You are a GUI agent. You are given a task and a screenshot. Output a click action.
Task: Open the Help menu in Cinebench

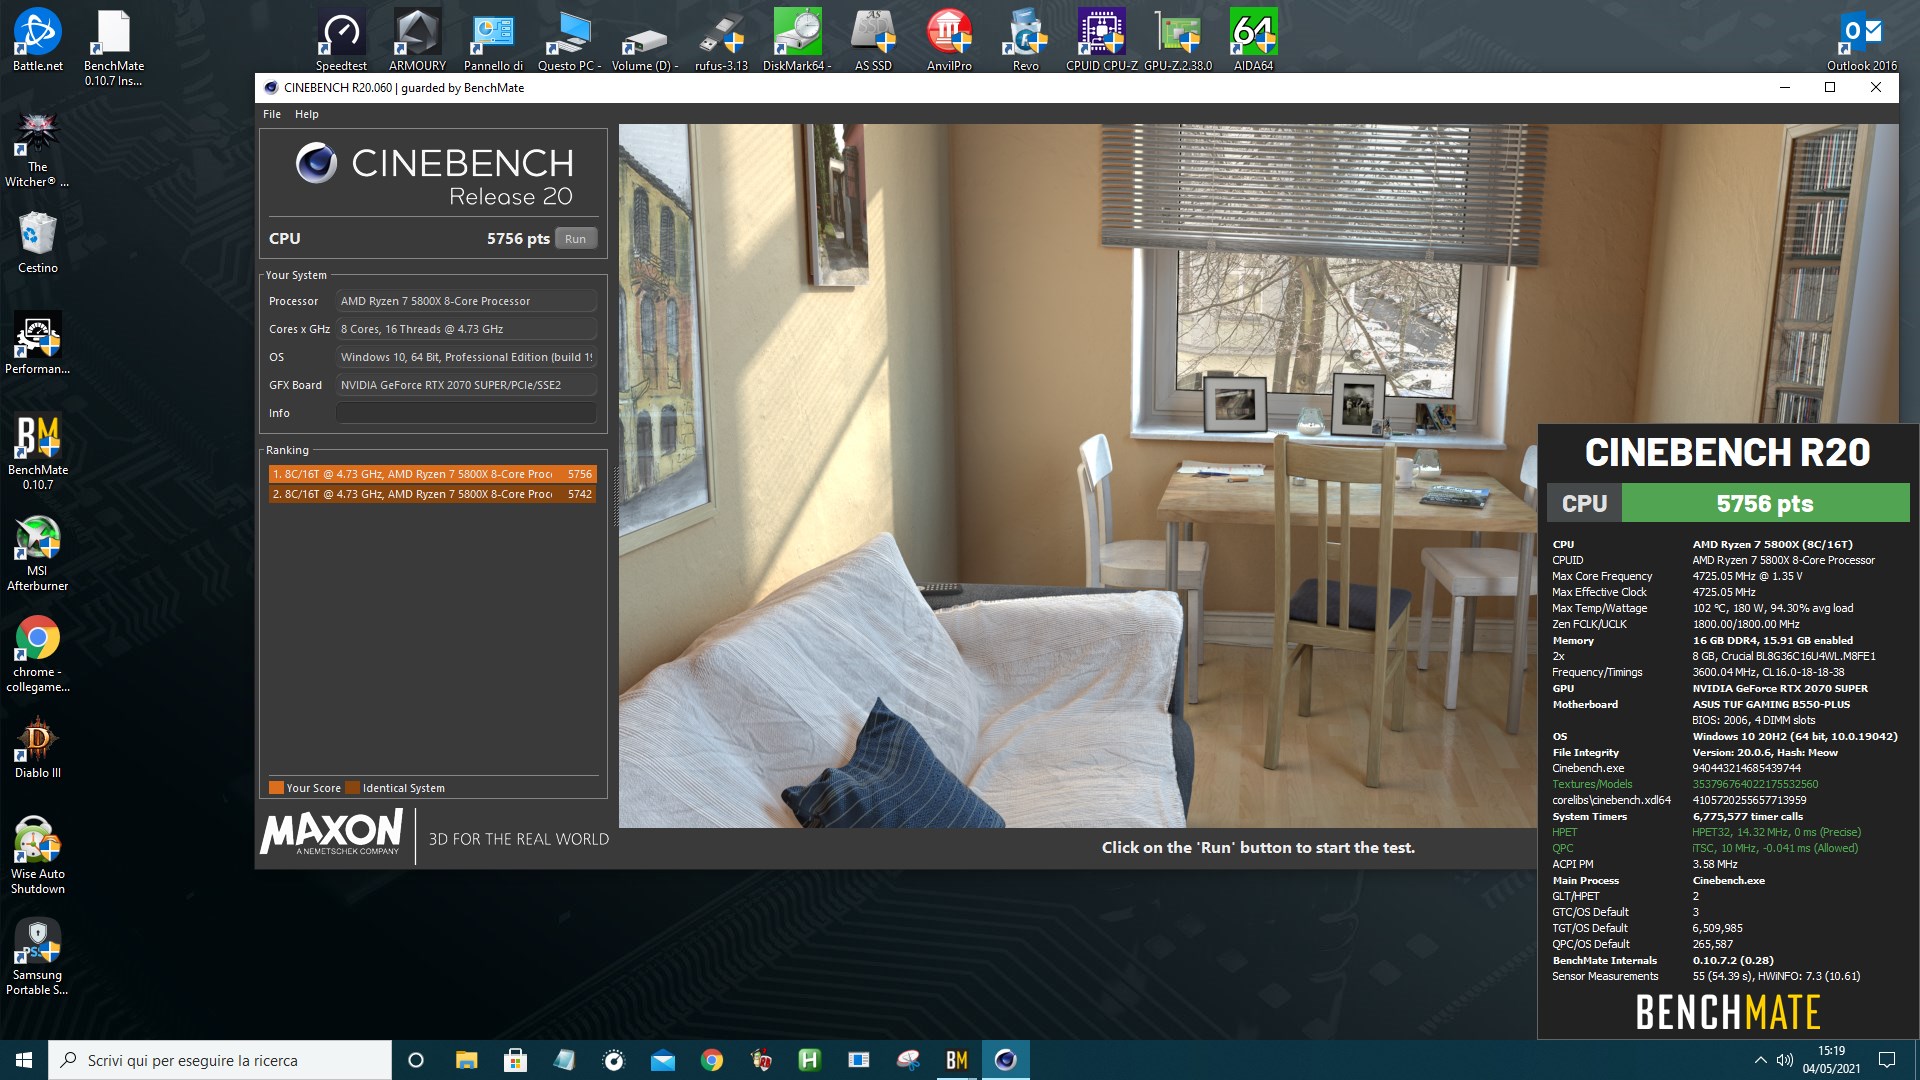[x=306, y=114]
